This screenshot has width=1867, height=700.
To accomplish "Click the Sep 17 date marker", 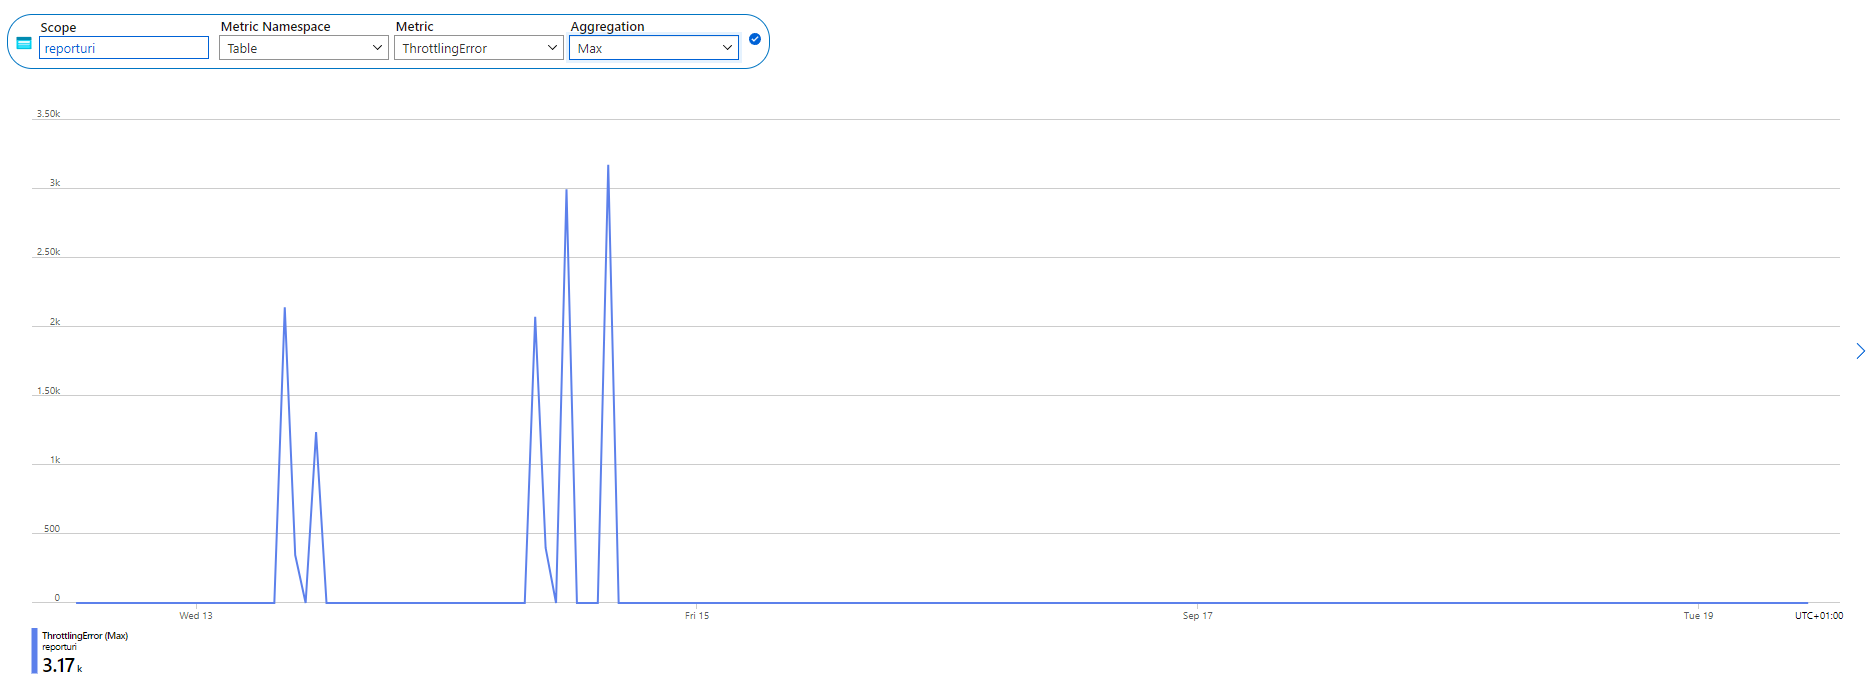I will point(1197,616).
